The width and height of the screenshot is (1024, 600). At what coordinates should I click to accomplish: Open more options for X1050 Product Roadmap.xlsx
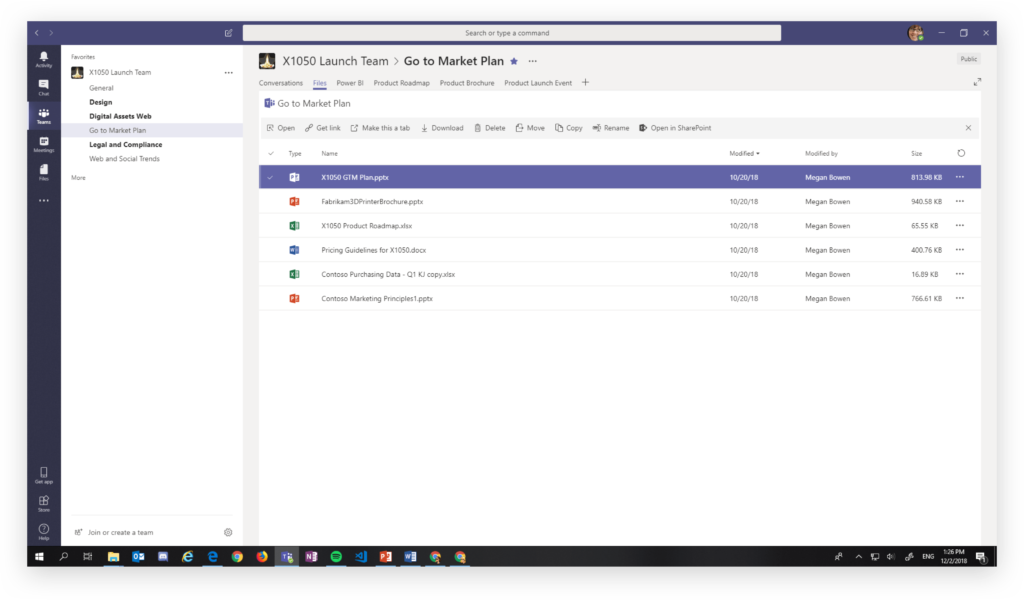pyautogui.click(x=959, y=225)
